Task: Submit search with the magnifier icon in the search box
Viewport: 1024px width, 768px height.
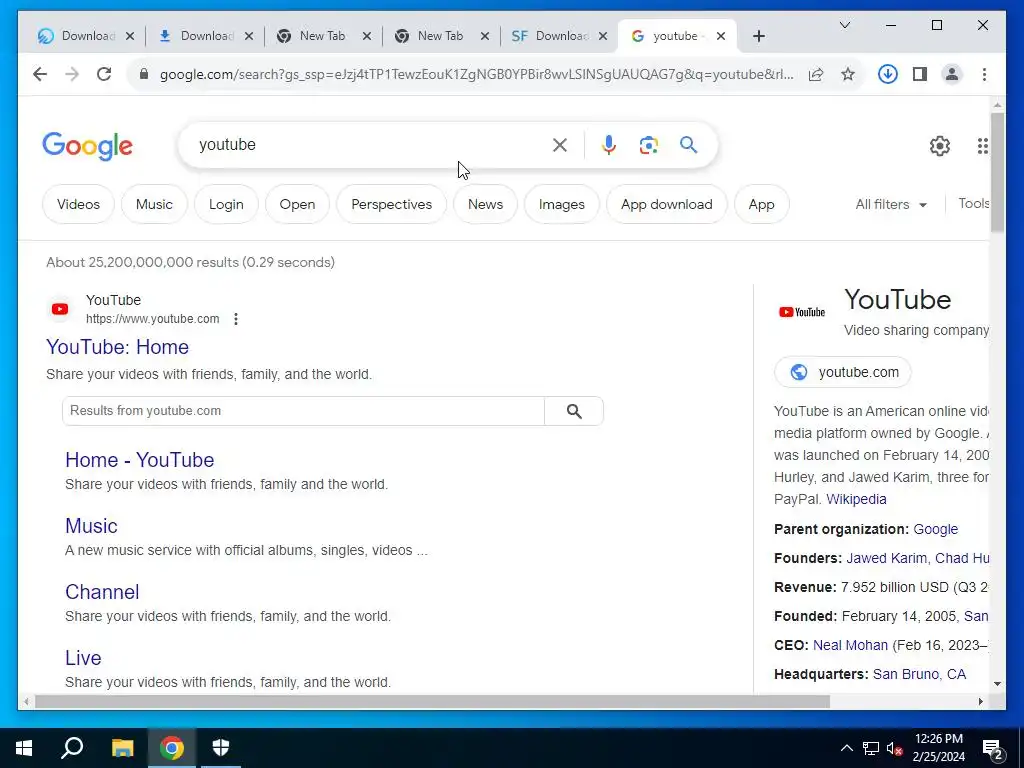Action: (x=688, y=144)
